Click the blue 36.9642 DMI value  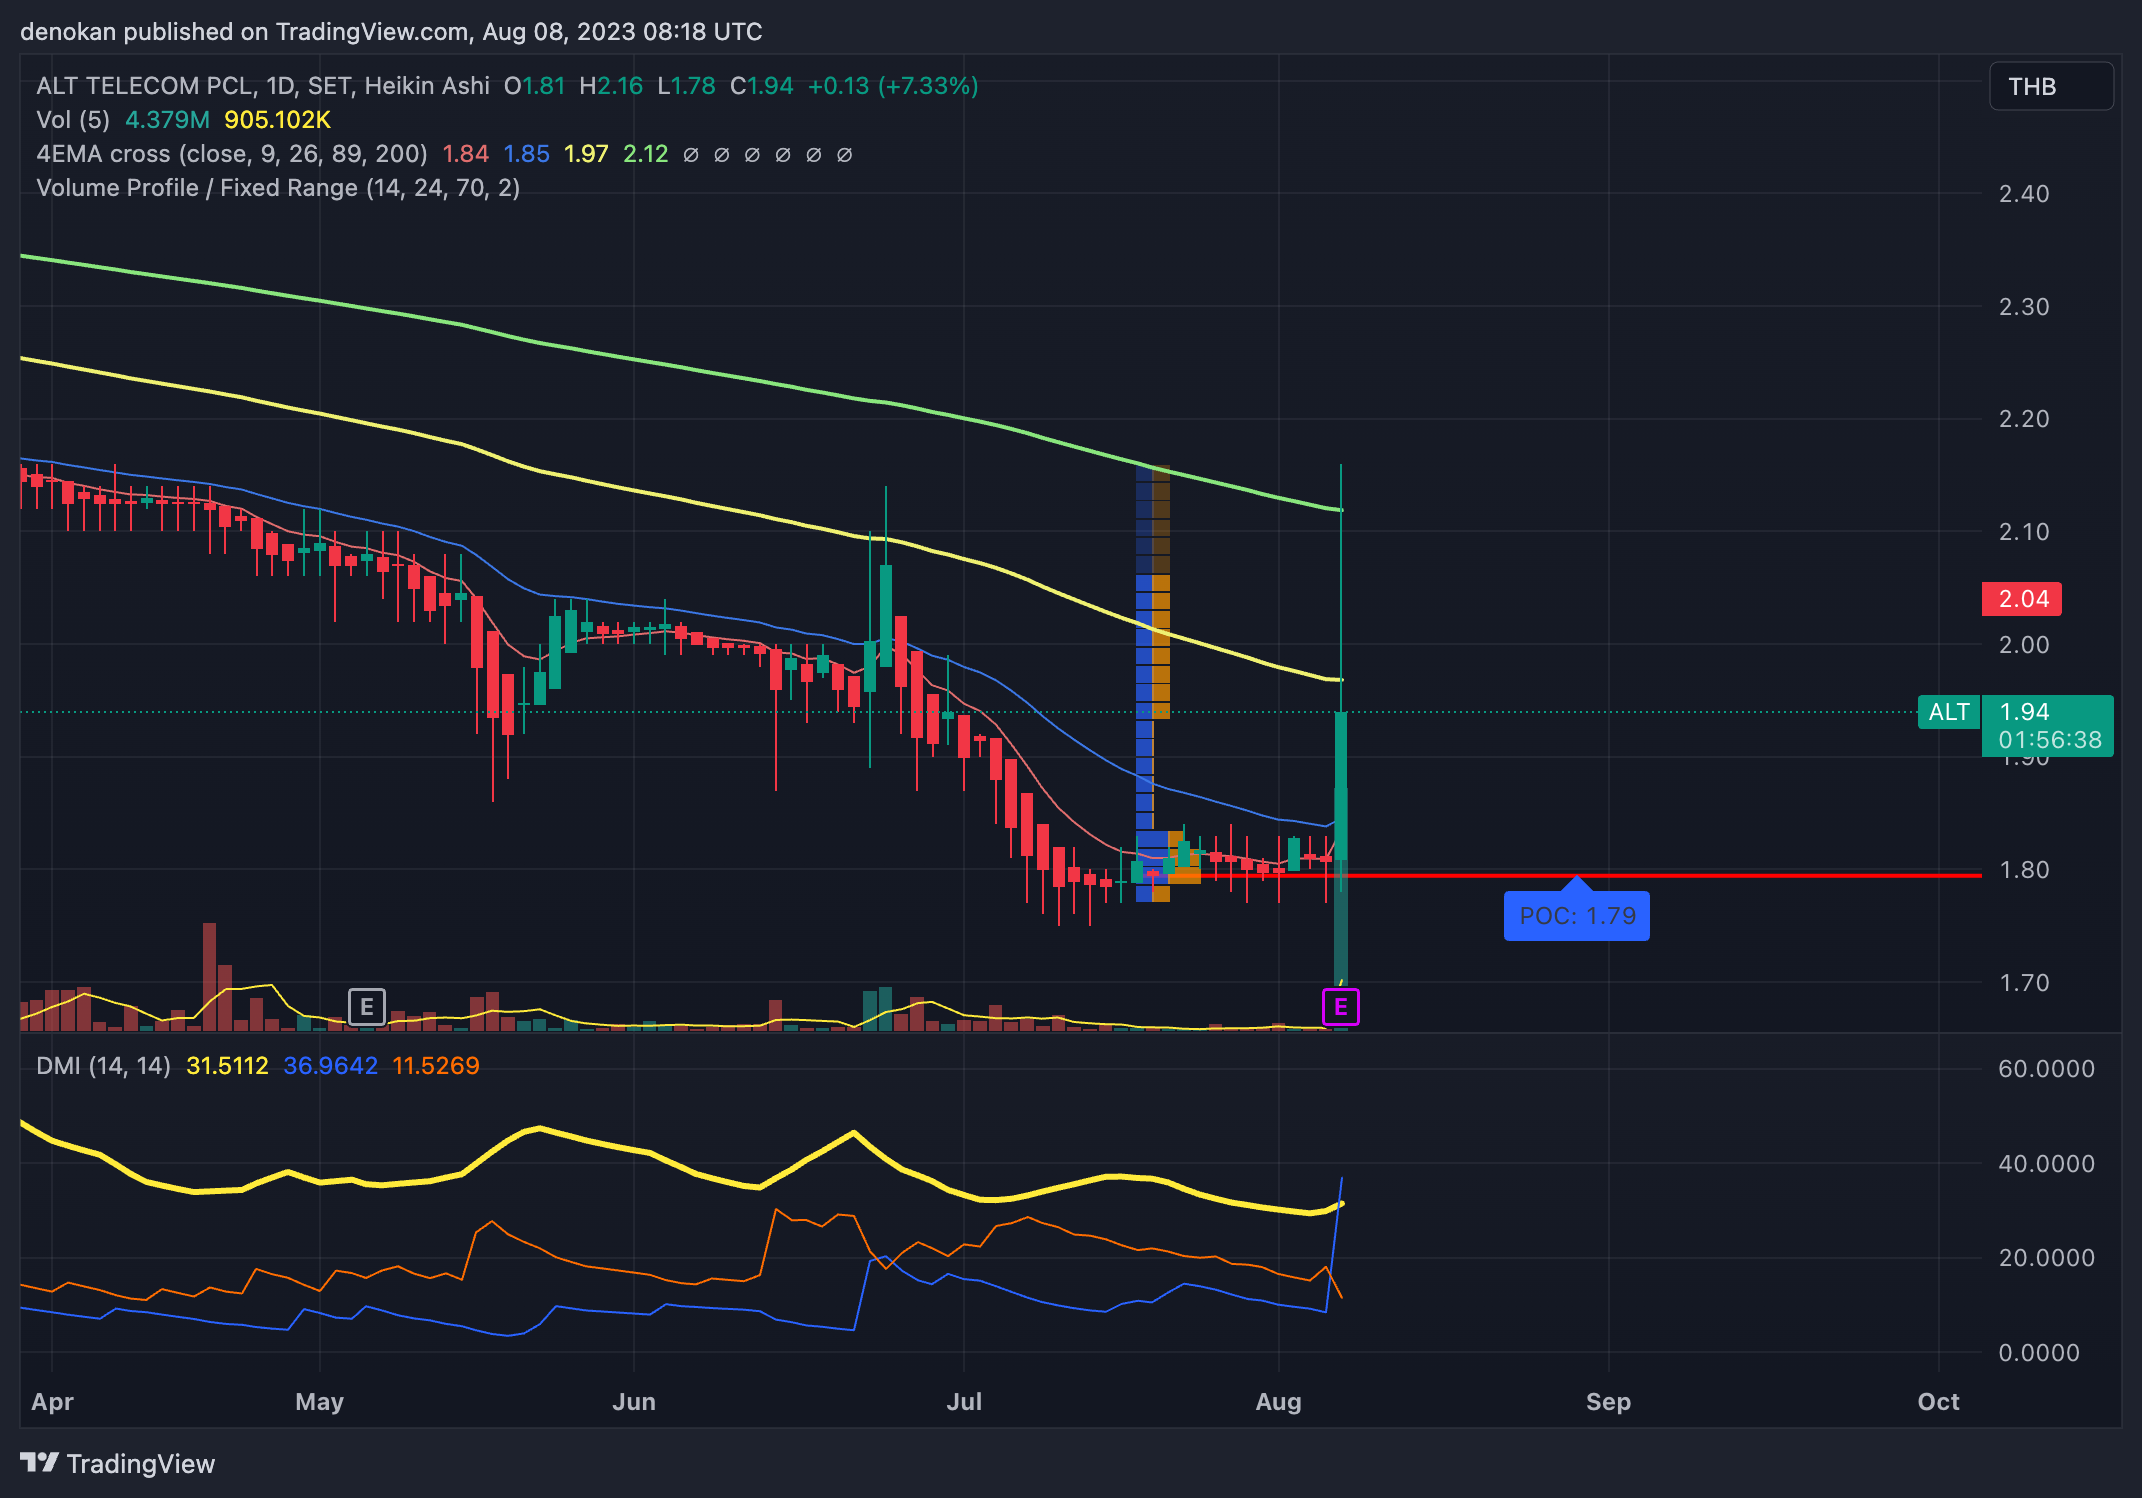coord(330,1066)
